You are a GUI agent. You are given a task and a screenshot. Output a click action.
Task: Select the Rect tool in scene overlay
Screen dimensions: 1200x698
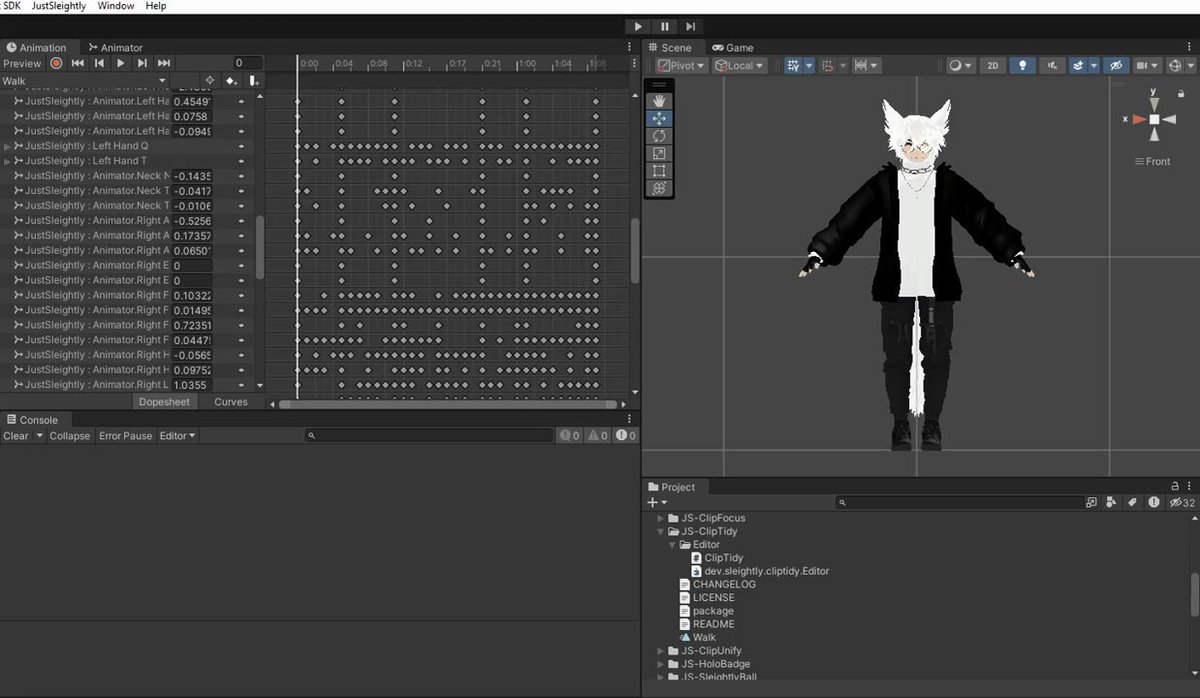tap(659, 171)
